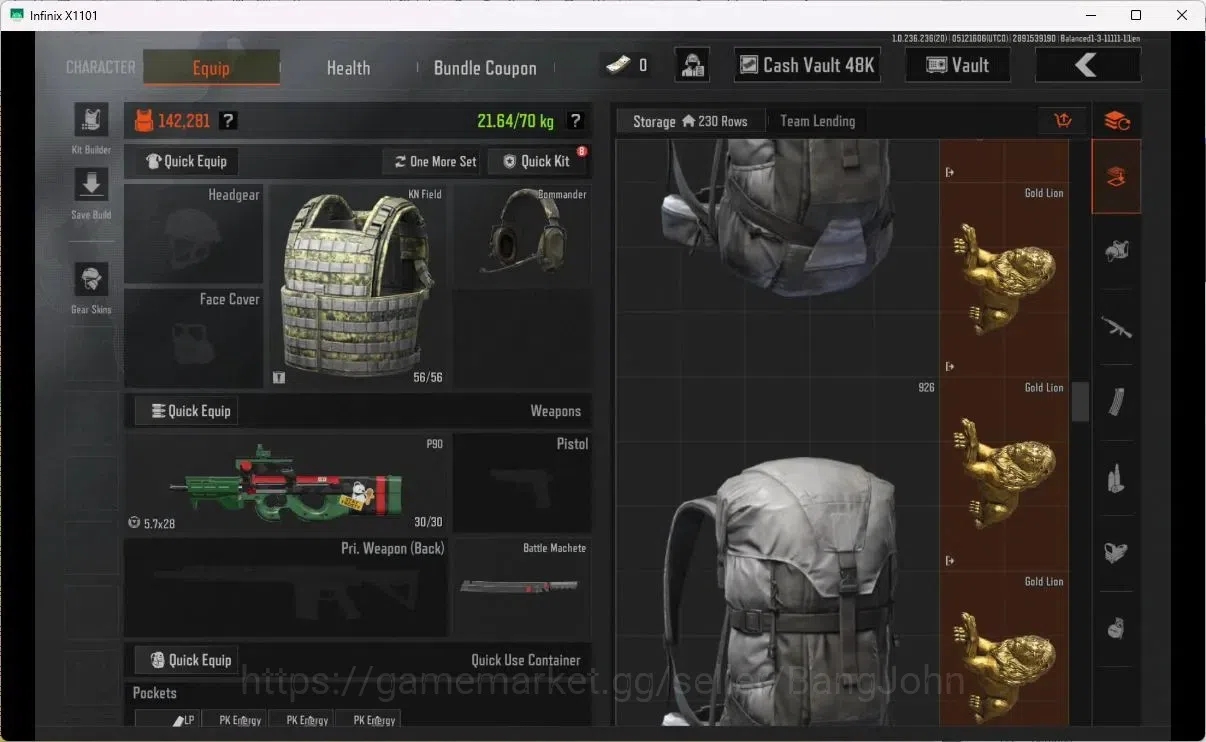This screenshot has height=742, width=1206.
Task: Click the help icon next to 142,281
Action: 229,121
